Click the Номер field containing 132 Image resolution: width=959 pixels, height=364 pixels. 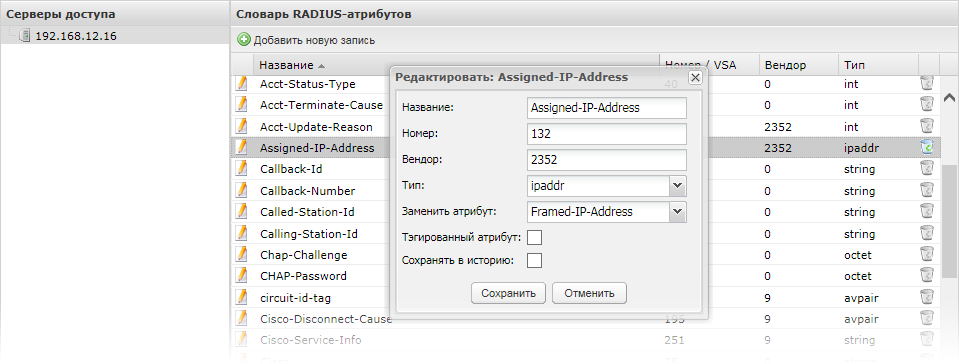click(606, 134)
